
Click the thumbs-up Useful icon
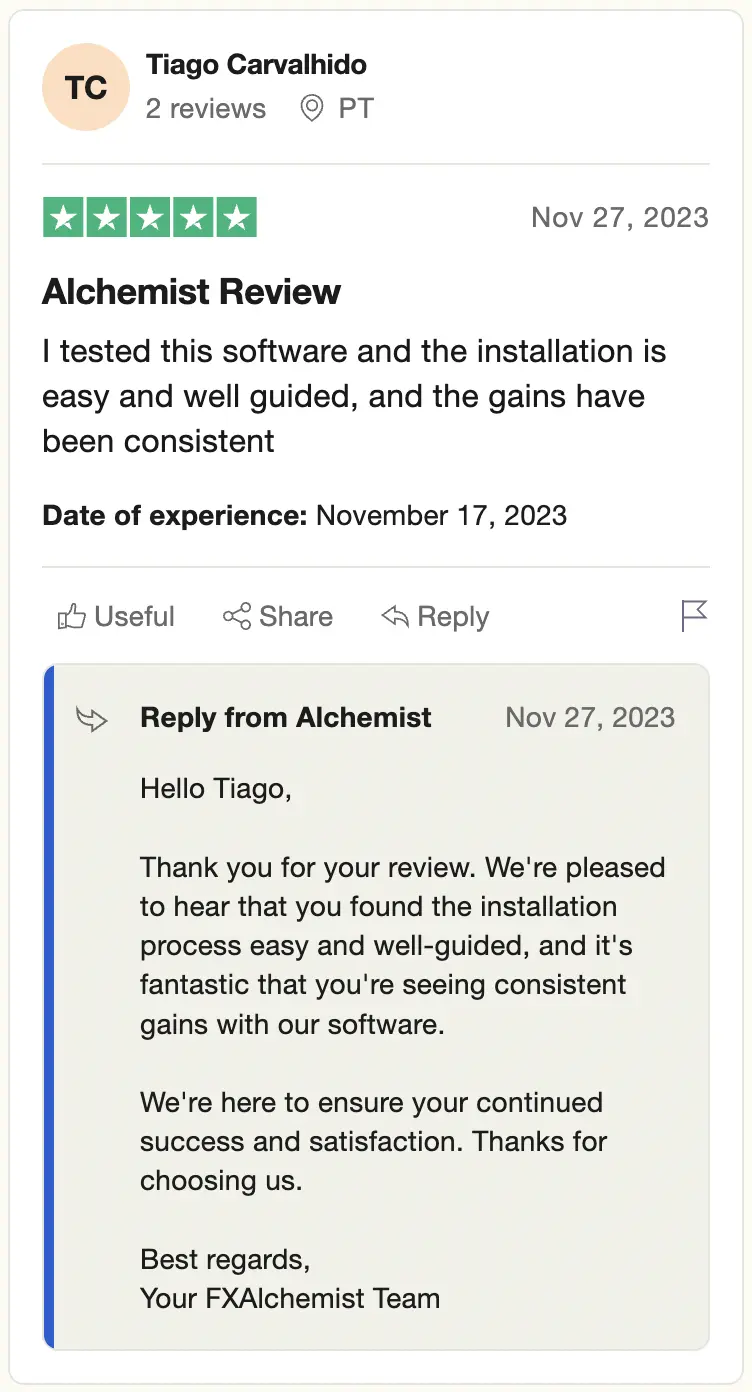[x=71, y=617]
